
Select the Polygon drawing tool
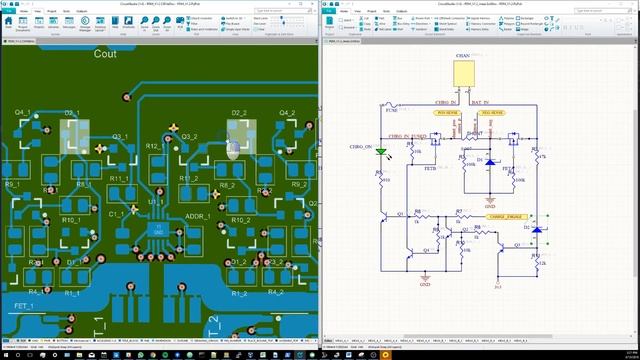coord(506,24)
